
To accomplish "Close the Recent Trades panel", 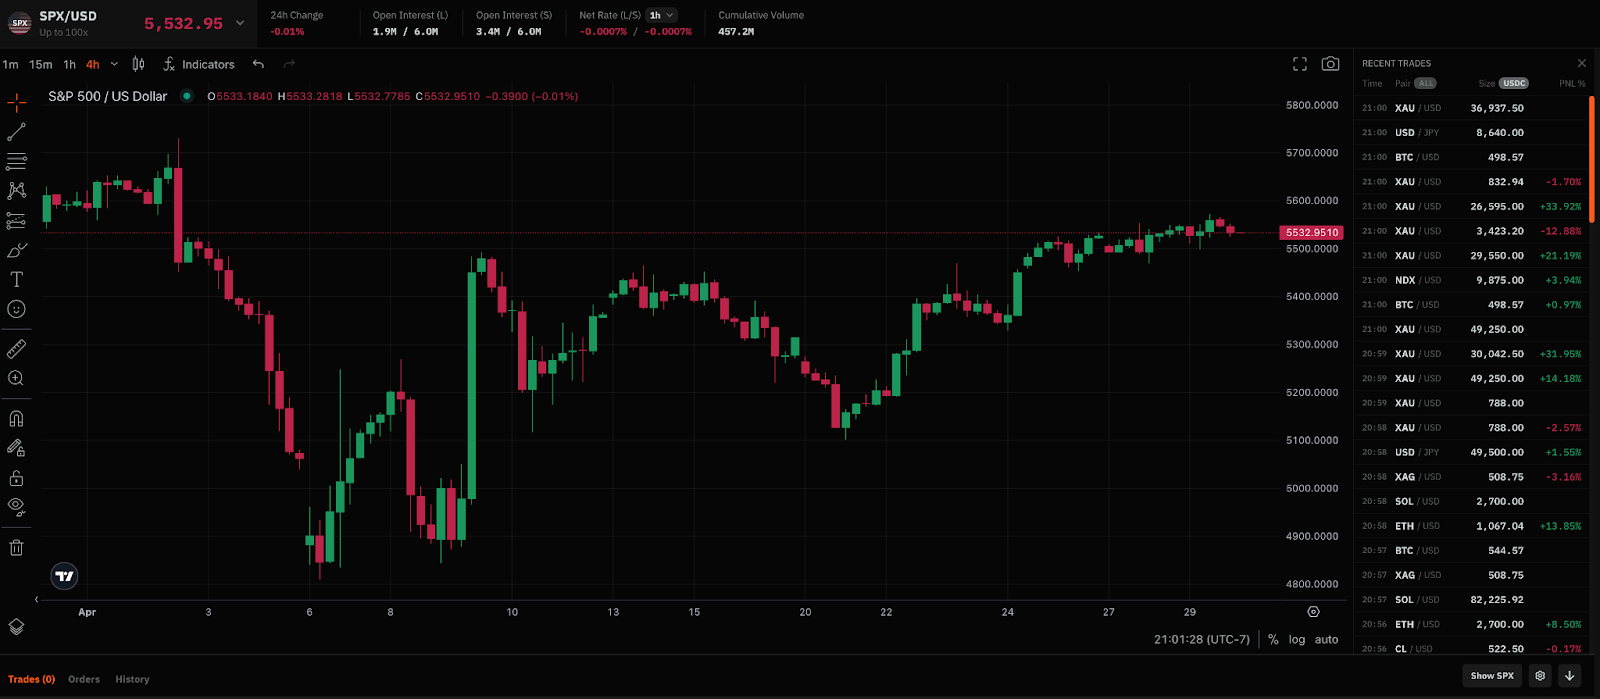I will click(x=1581, y=63).
